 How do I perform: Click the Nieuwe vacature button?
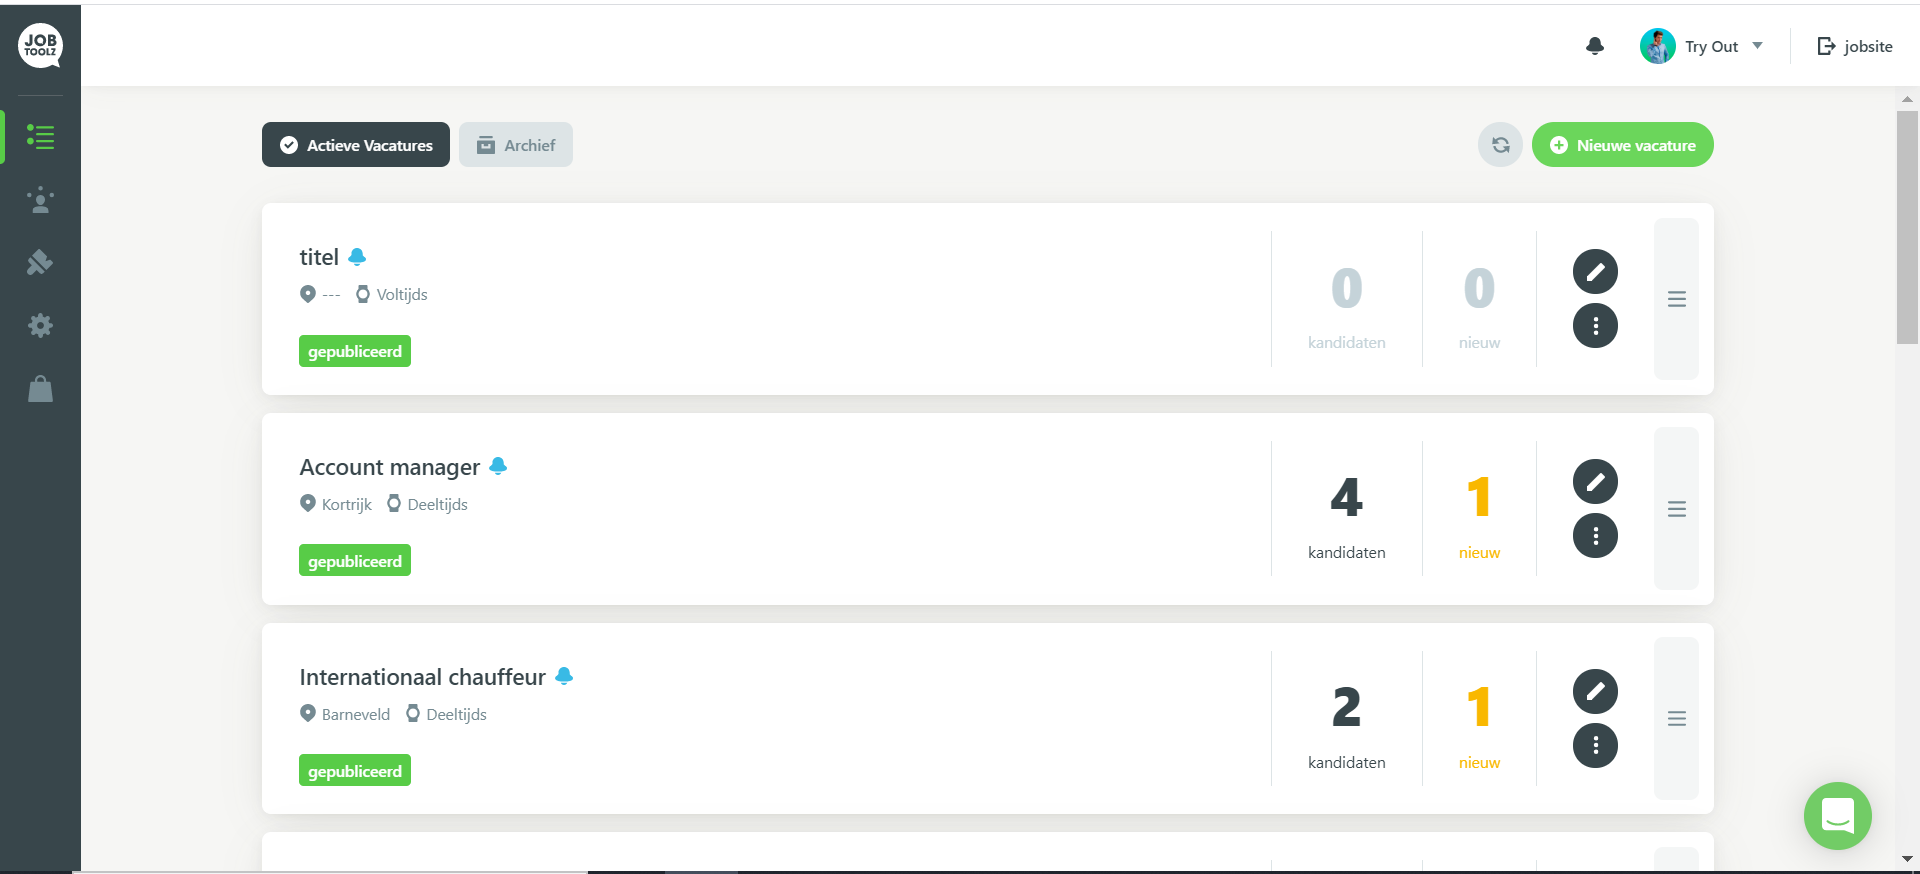(1622, 145)
